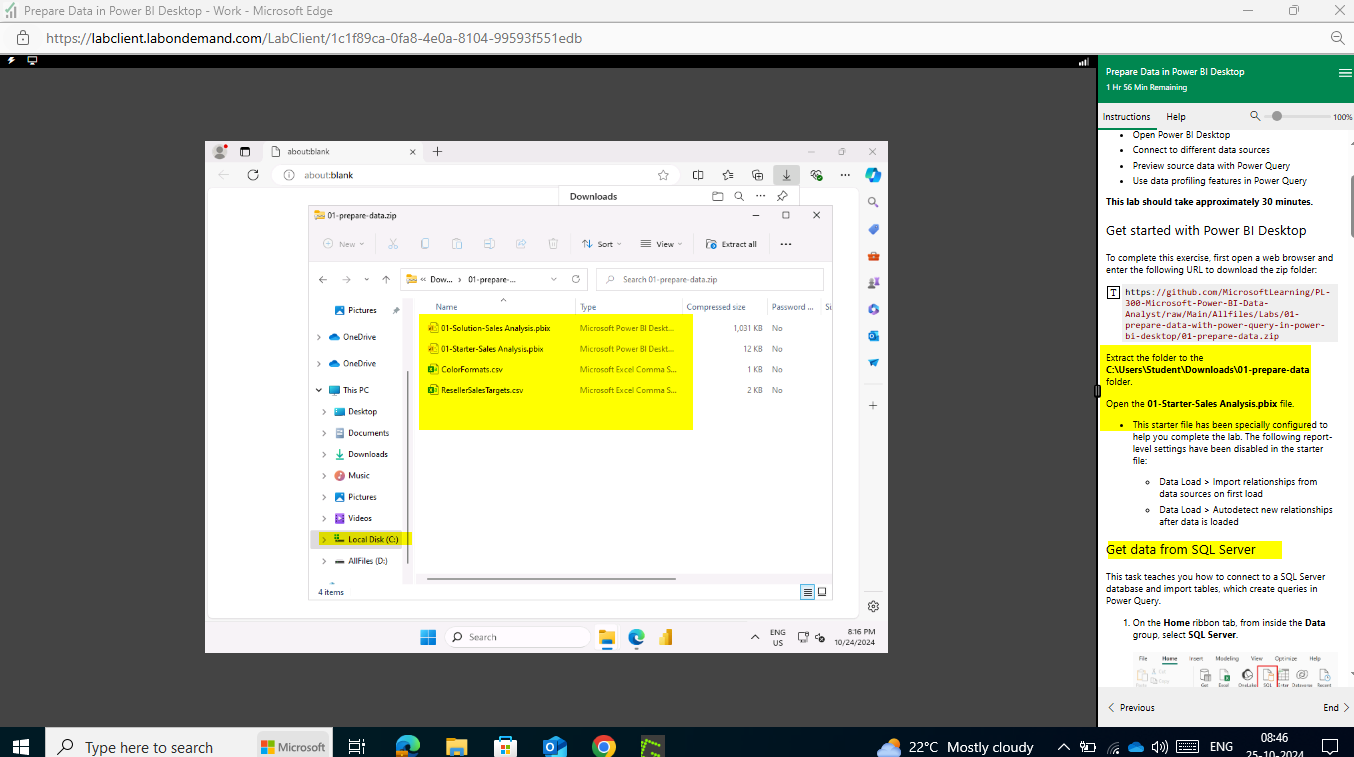Open Downloads icon in inner Edge toolbar
Image resolution: width=1354 pixels, height=757 pixels.
click(x=786, y=174)
